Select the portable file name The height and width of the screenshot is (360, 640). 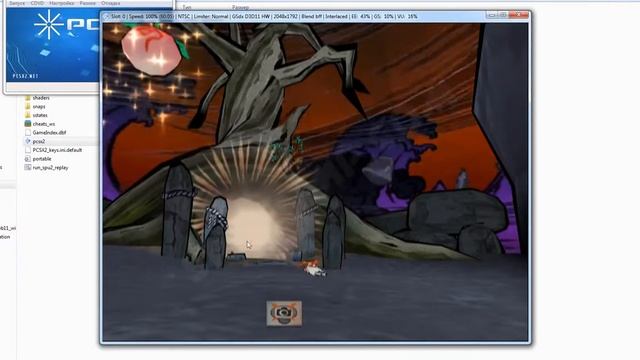point(42,159)
